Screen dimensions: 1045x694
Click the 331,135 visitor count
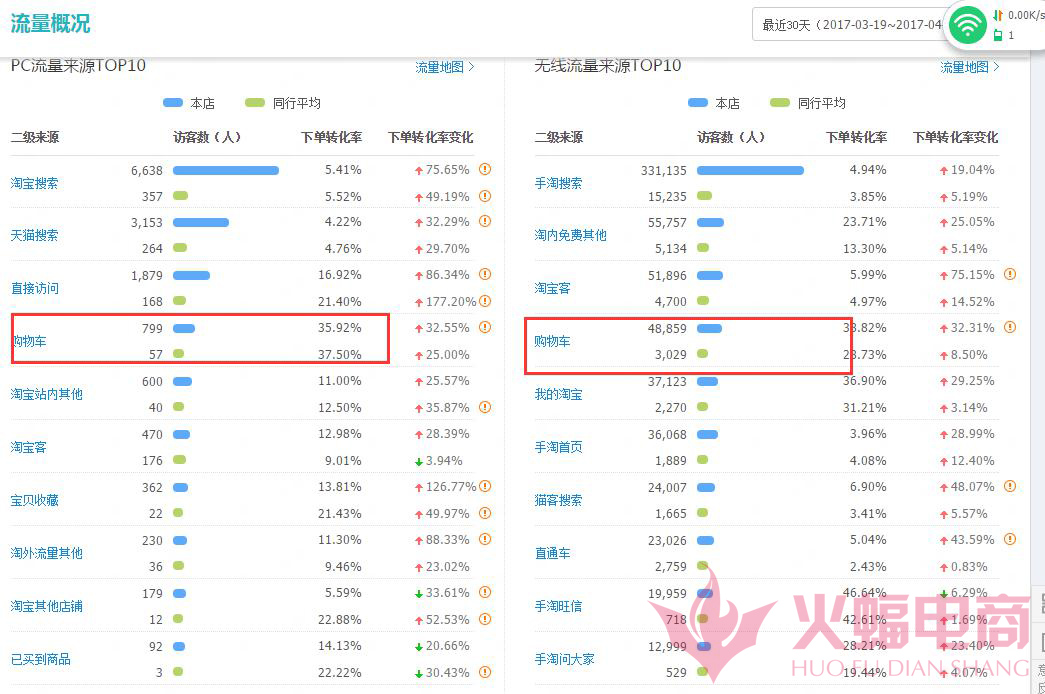[x=664, y=171]
